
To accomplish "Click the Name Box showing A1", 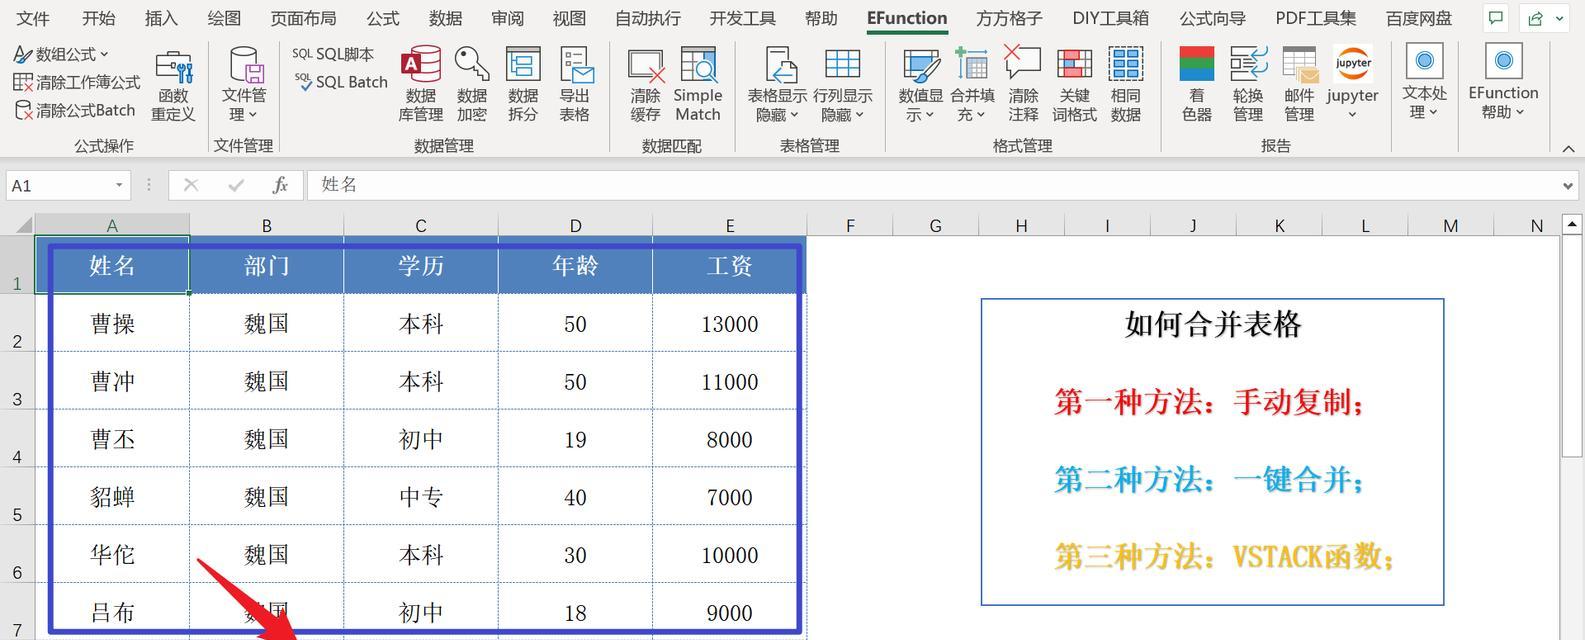I will pyautogui.click(x=68, y=185).
